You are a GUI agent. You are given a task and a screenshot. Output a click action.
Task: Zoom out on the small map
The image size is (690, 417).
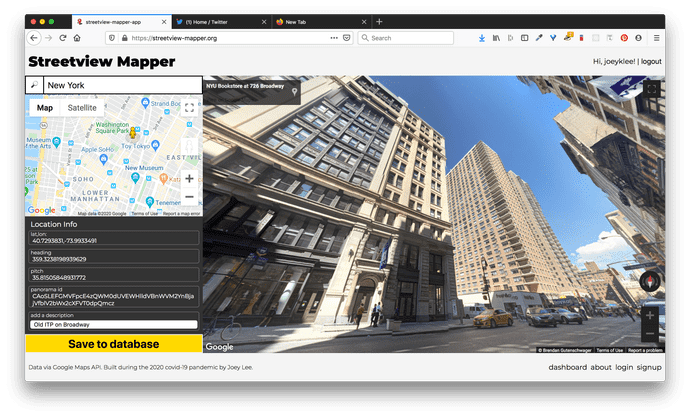tap(189, 197)
